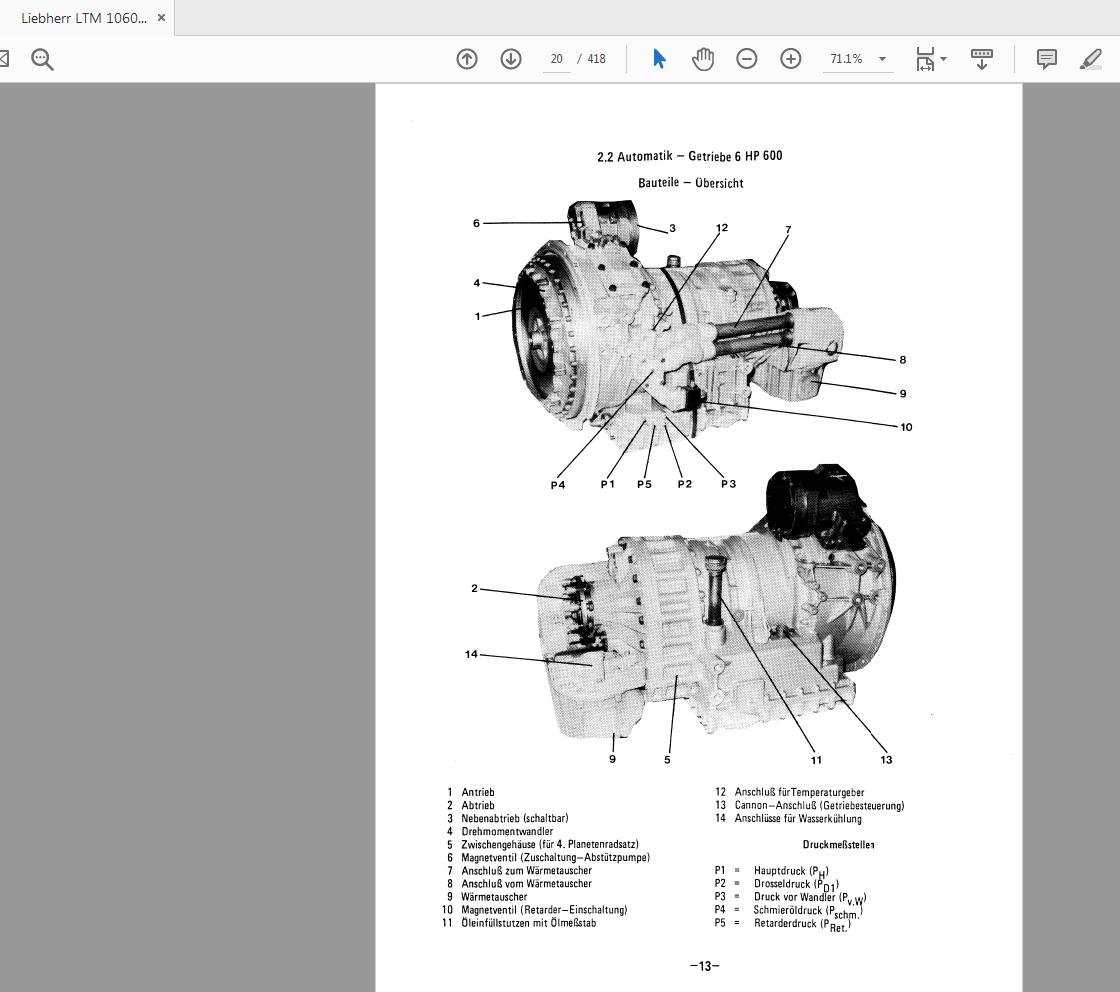Click 'Cannon–Anschluß (Getriebesteuerung)' text
The height and width of the screenshot is (992, 1120).
[x=819, y=806]
